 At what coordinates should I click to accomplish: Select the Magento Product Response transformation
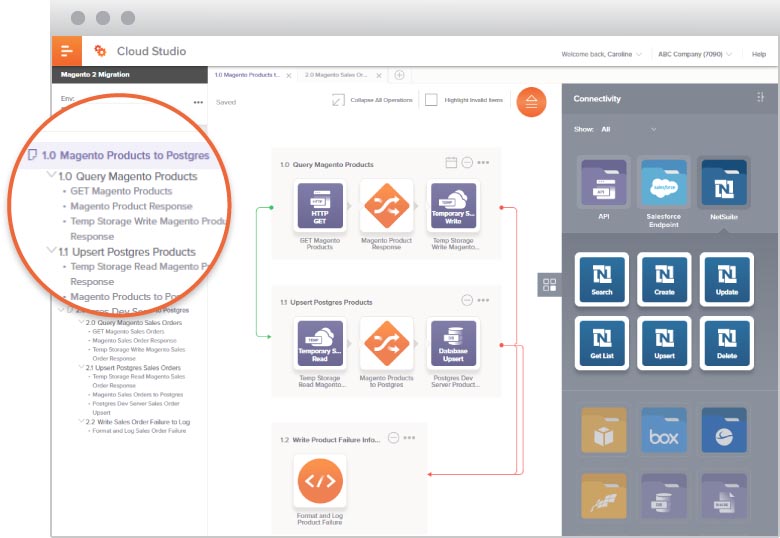pos(387,205)
